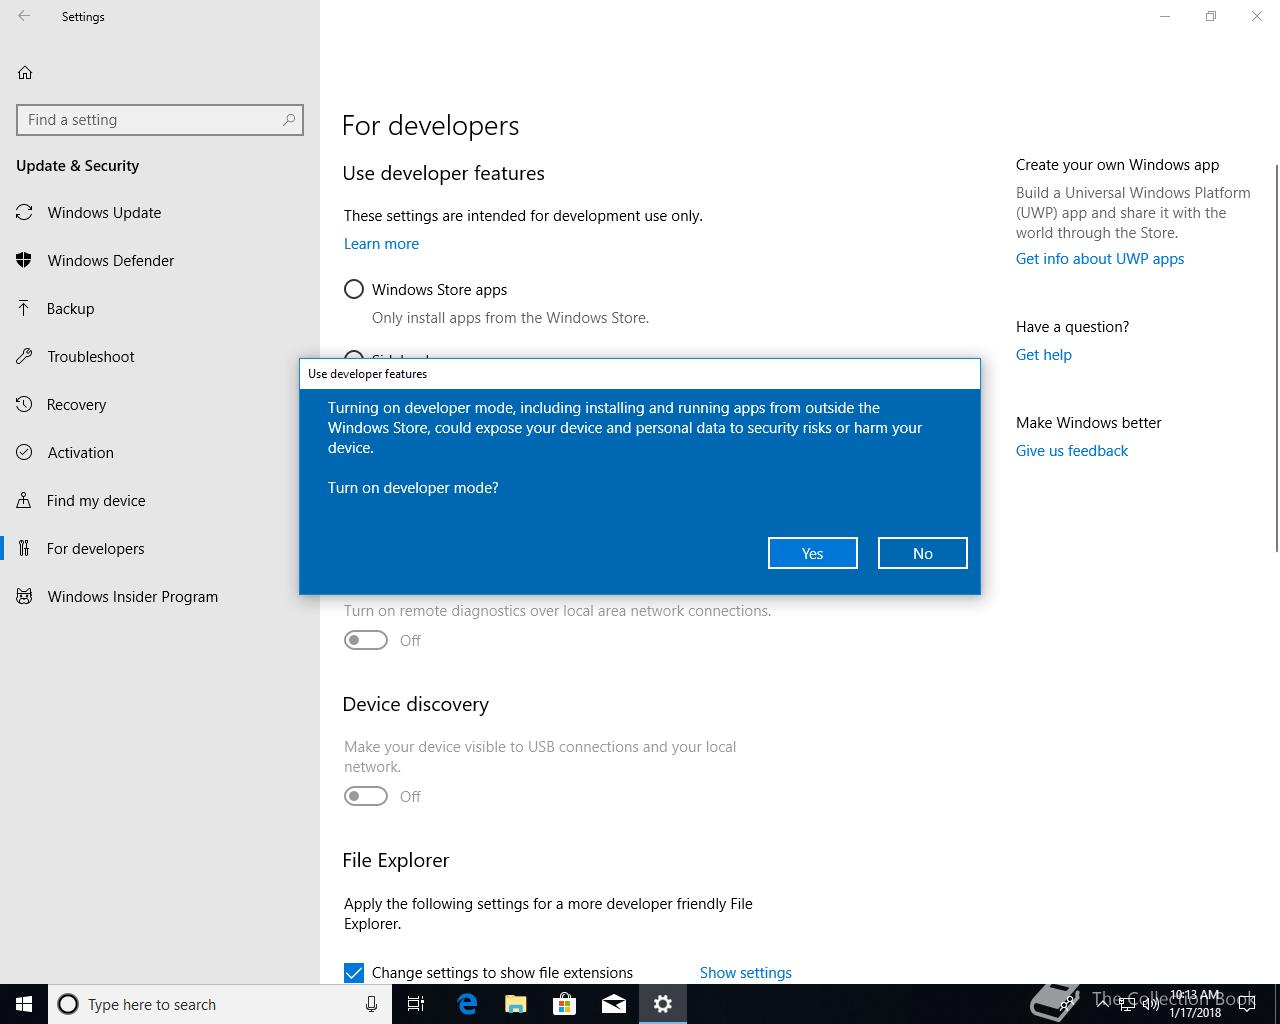Click Give us feedback link
Screen dimensions: 1280x1024
click(1071, 450)
